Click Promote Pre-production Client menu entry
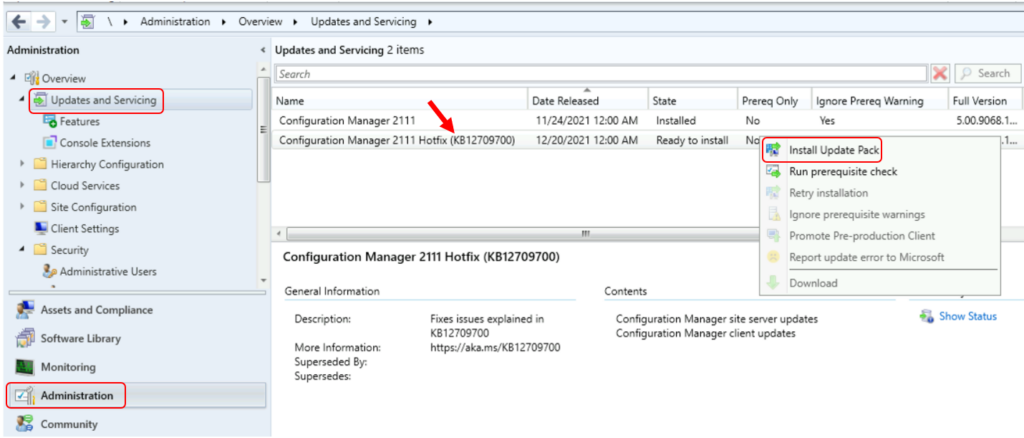This screenshot has width=1024, height=438. click(x=862, y=236)
